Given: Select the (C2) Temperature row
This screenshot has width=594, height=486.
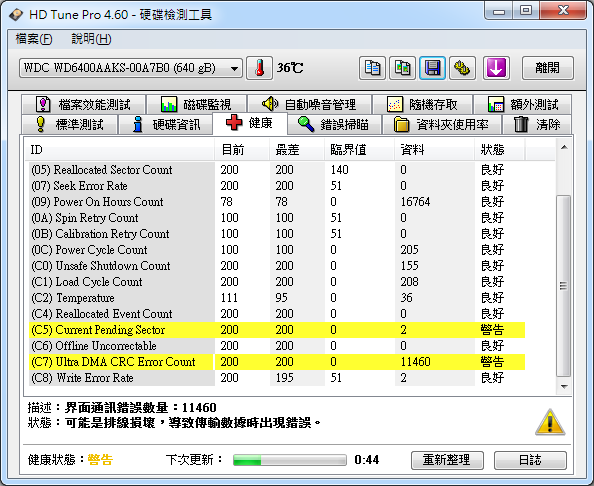Looking at the screenshot, I should point(277,298).
